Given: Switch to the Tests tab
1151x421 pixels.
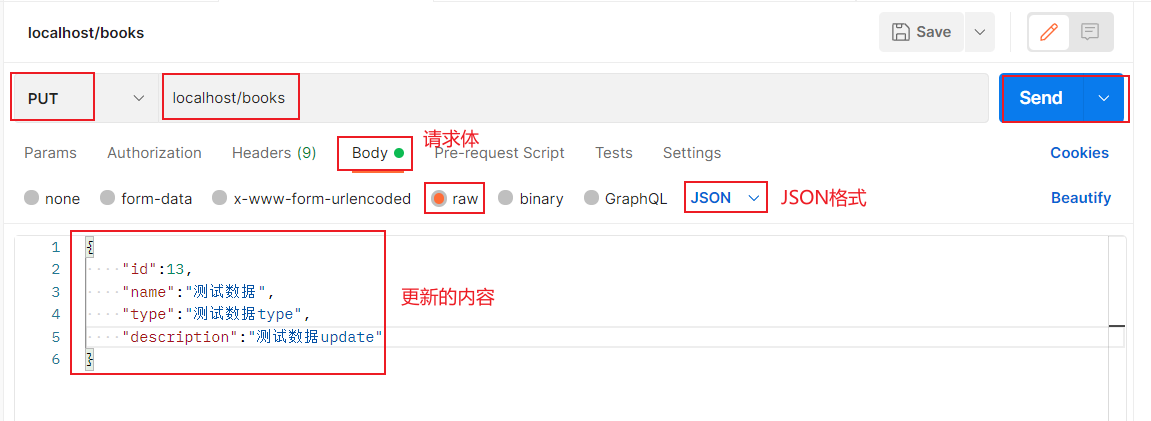Looking at the screenshot, I should (x=614, y=153).
